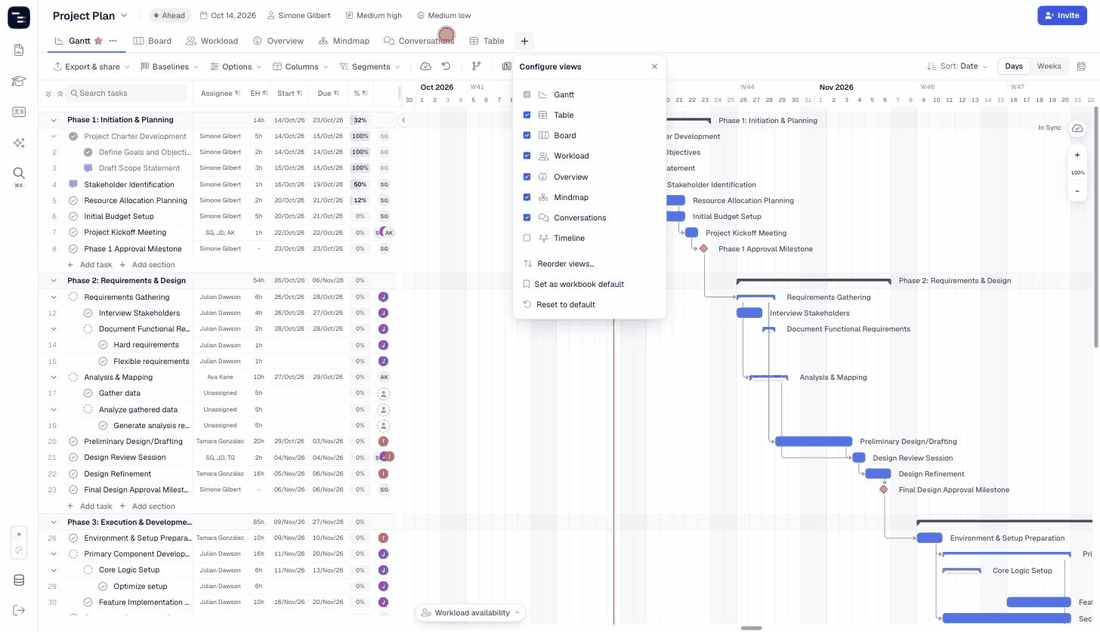Expand all rows double-chevron up icon
The height and width of the screenshot is (632, 1100).
(60, 93)
